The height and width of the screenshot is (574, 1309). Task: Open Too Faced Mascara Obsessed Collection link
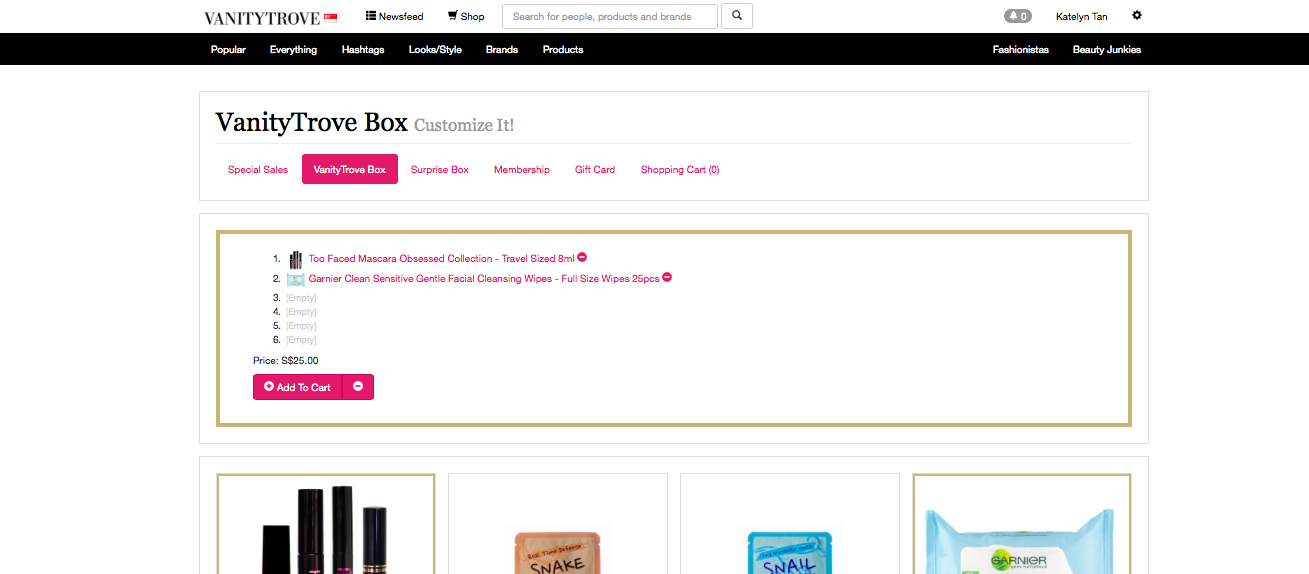click(x=441, y=259)
